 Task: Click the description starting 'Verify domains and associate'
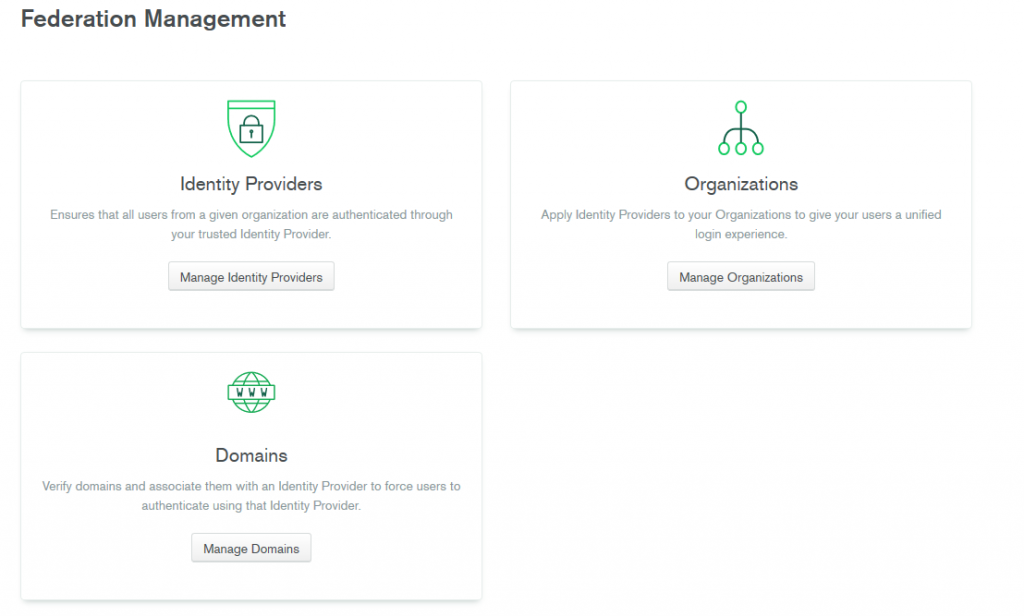251,496
